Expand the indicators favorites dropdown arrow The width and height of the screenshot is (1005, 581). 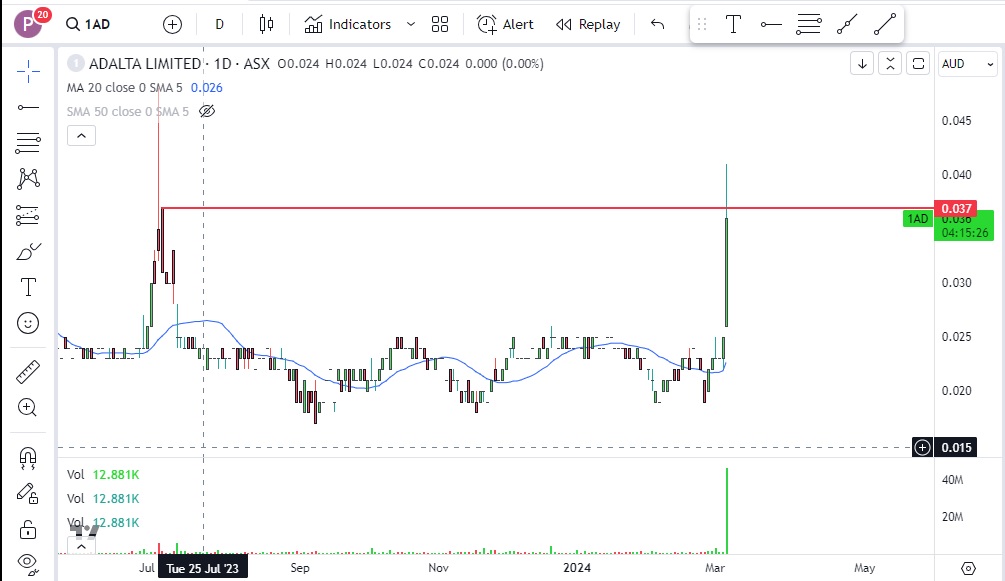point(411,24)
